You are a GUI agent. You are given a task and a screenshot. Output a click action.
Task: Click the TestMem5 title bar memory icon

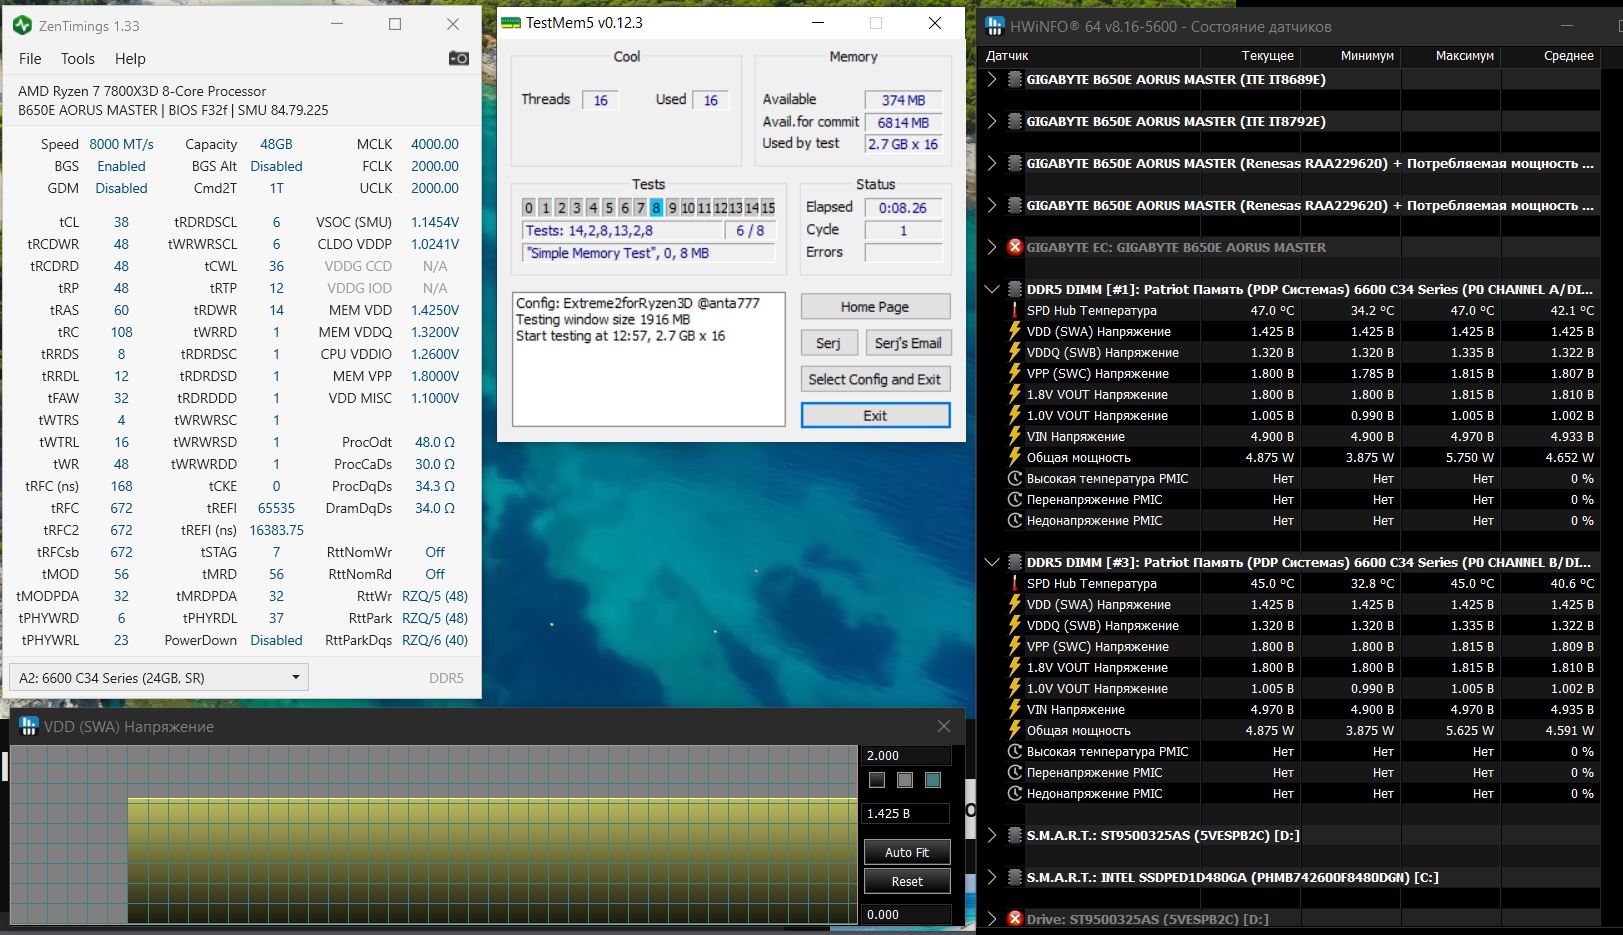point(511,23)
